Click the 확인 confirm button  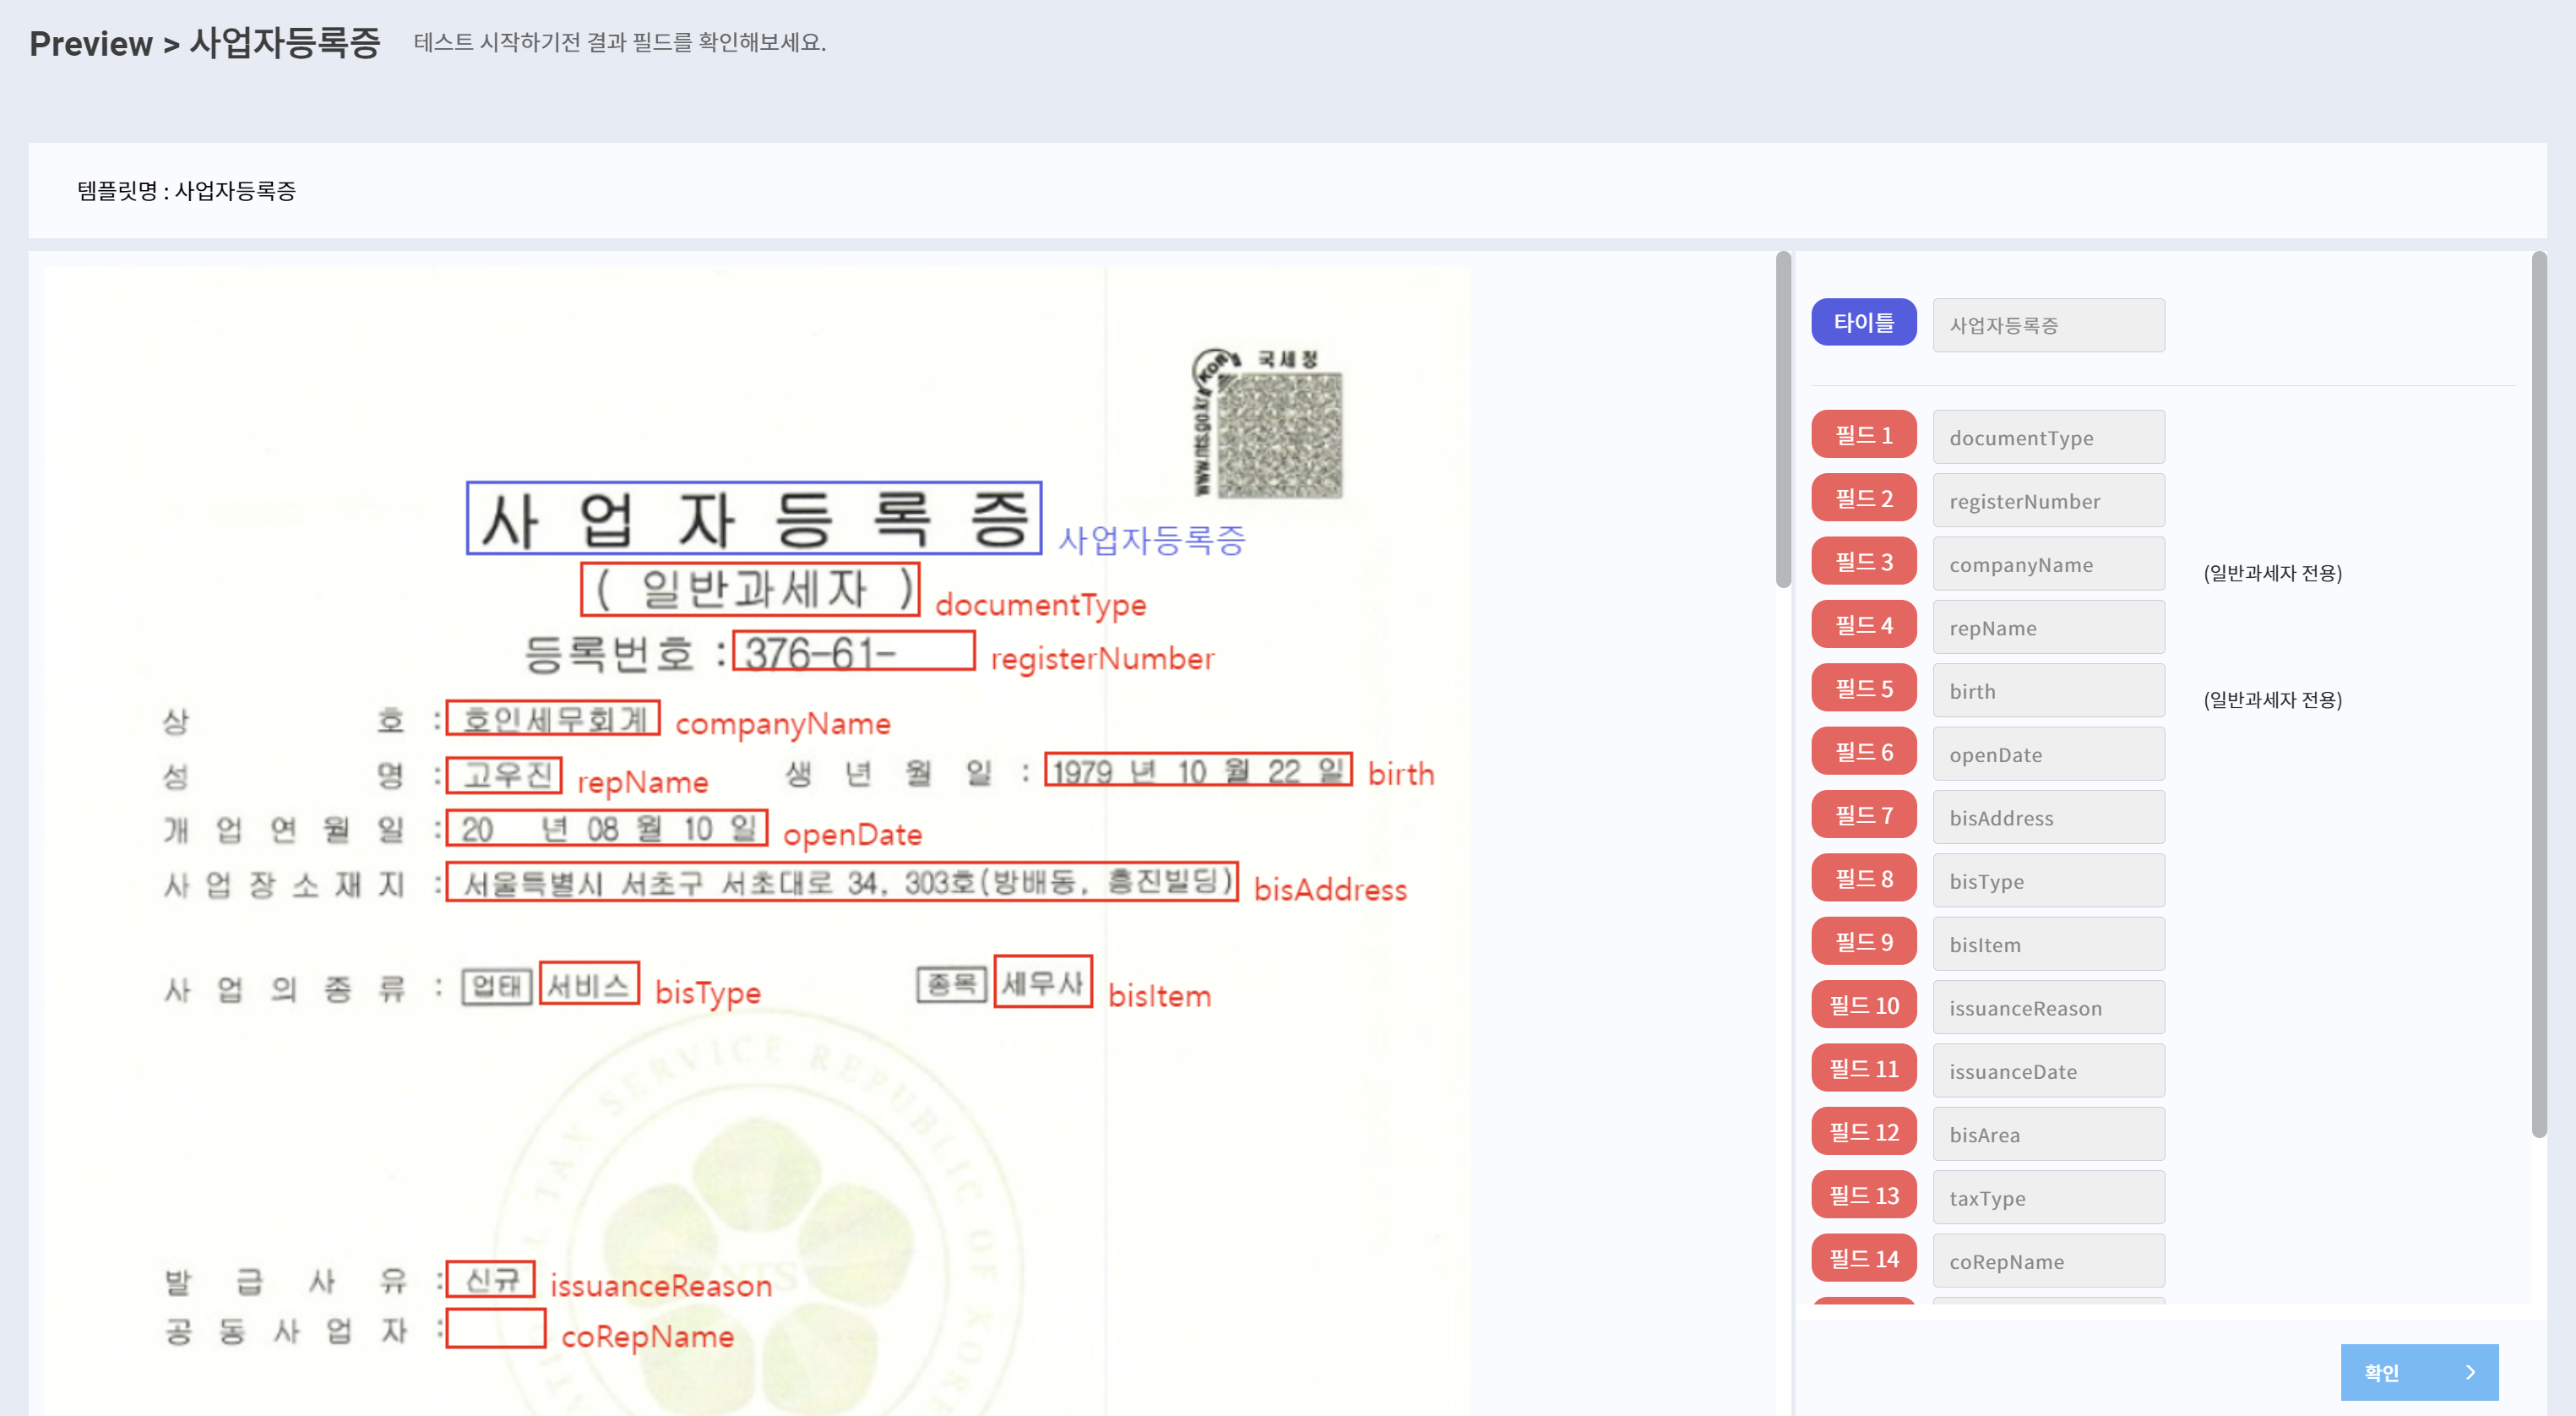click(2418, 1372)
